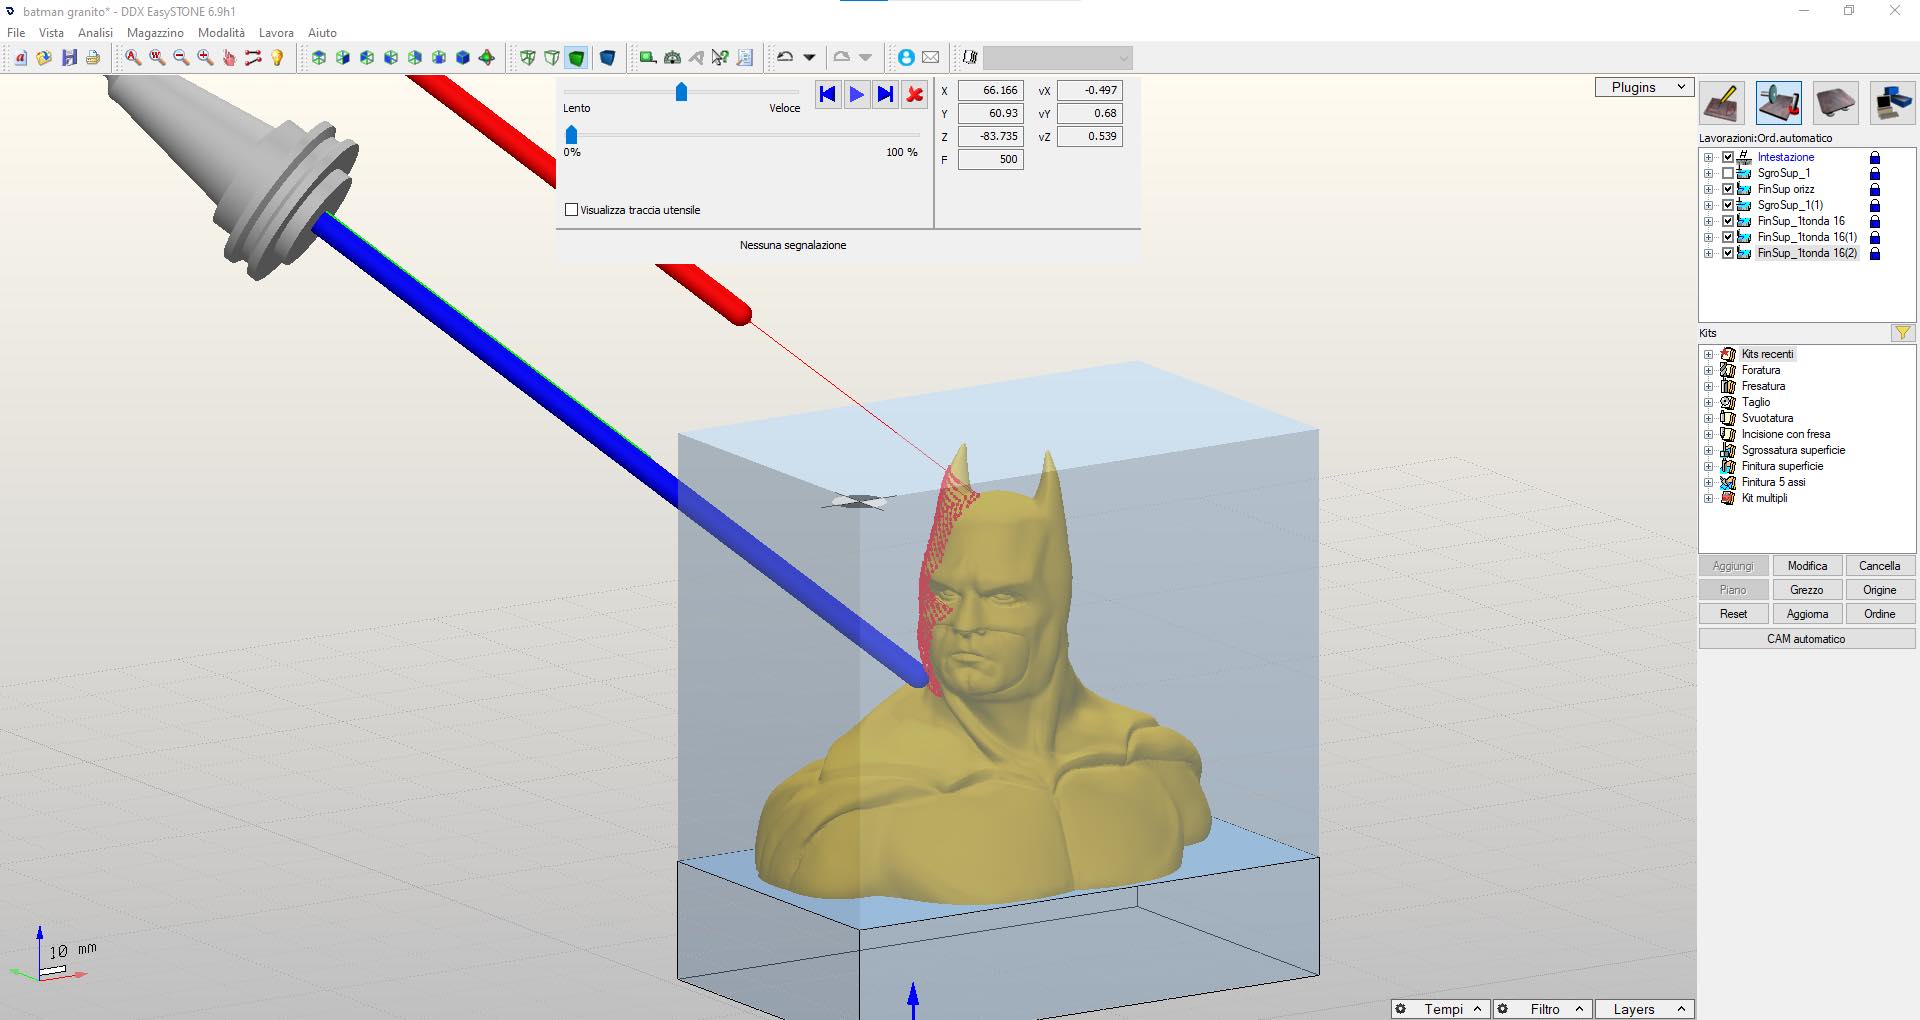This screenshot has height=1020, width=1920.
Task: Uncheck the SgroSup_1(1) checkbox
Action: (x=1728, y=205)
